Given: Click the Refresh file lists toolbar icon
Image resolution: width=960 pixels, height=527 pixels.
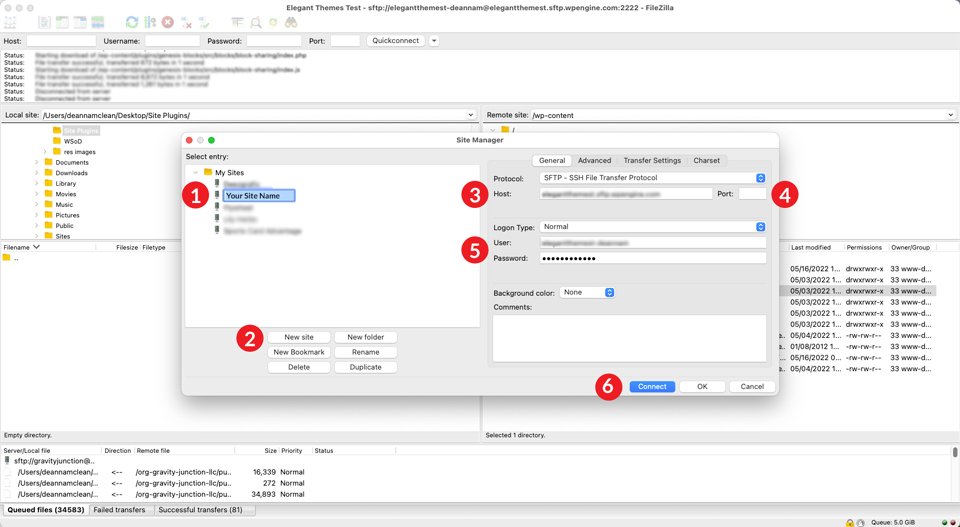Looking at the screenshot, I should [132, 21].
